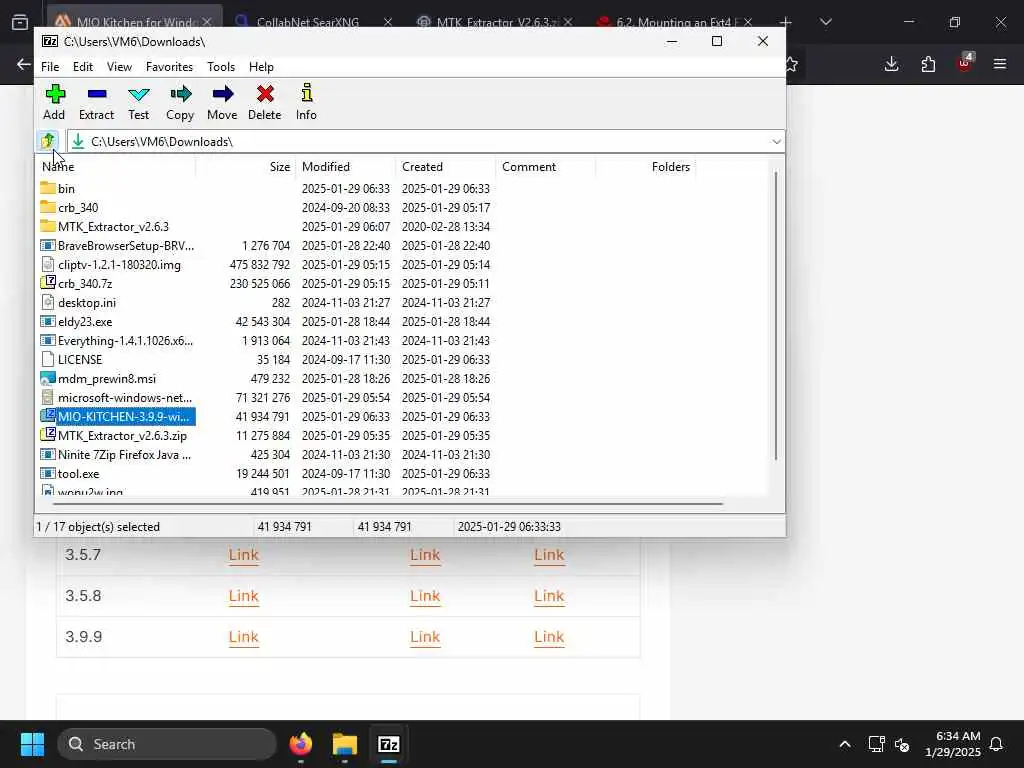Click last Link in the 3.5.7 row
Screen dimensions: 1024x768
click(549, 555)
